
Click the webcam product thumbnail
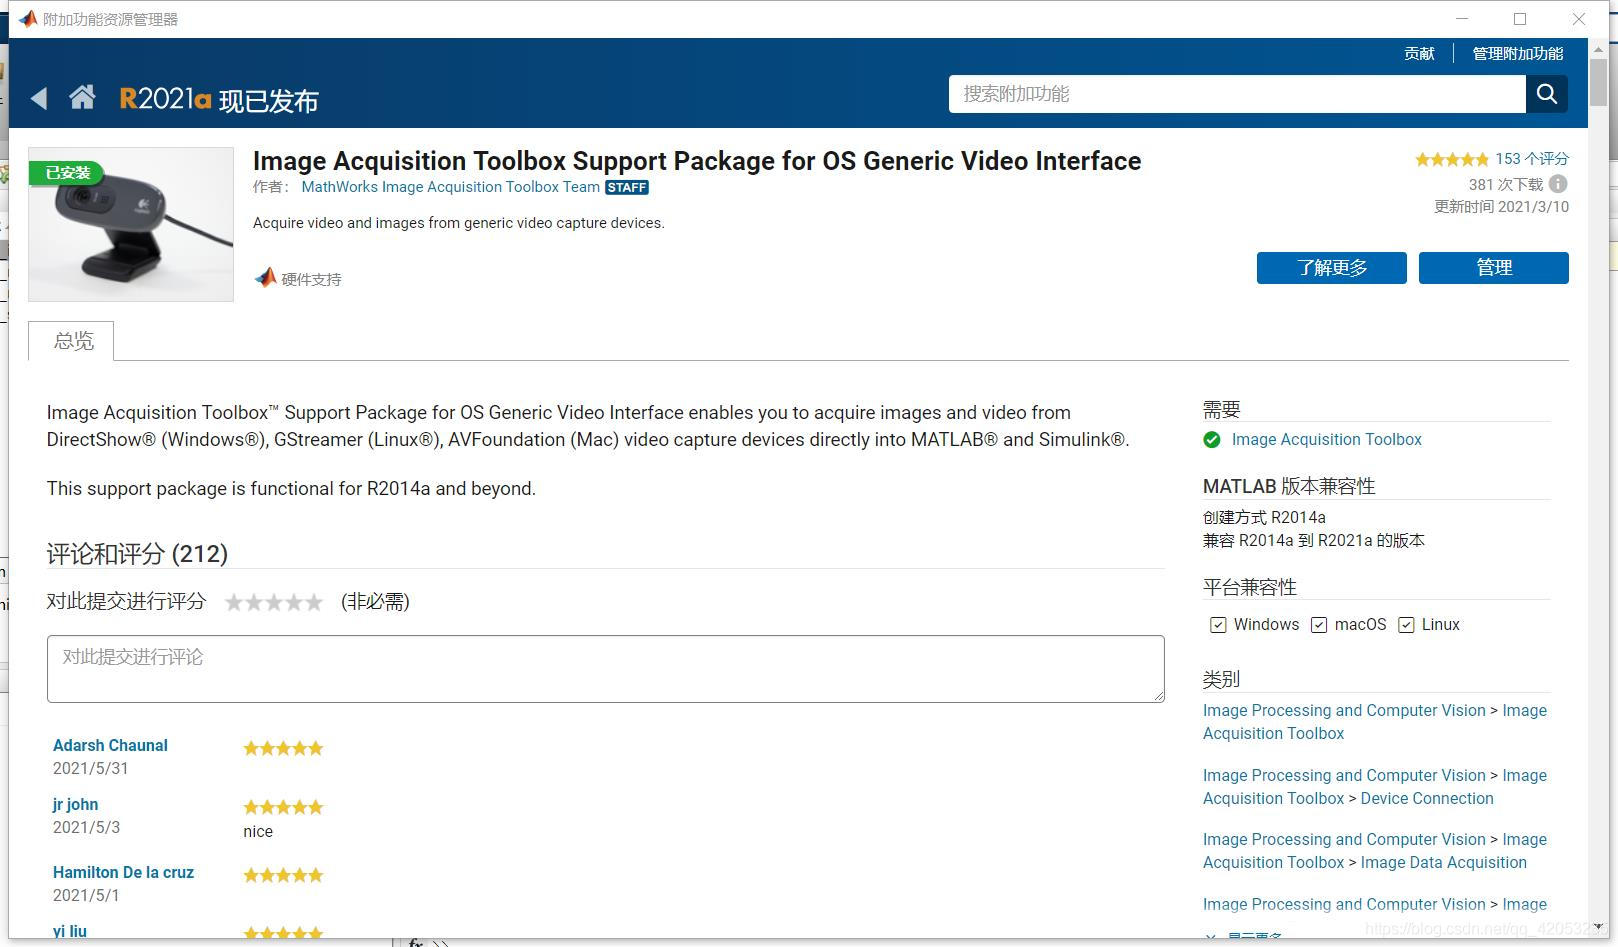131,225
